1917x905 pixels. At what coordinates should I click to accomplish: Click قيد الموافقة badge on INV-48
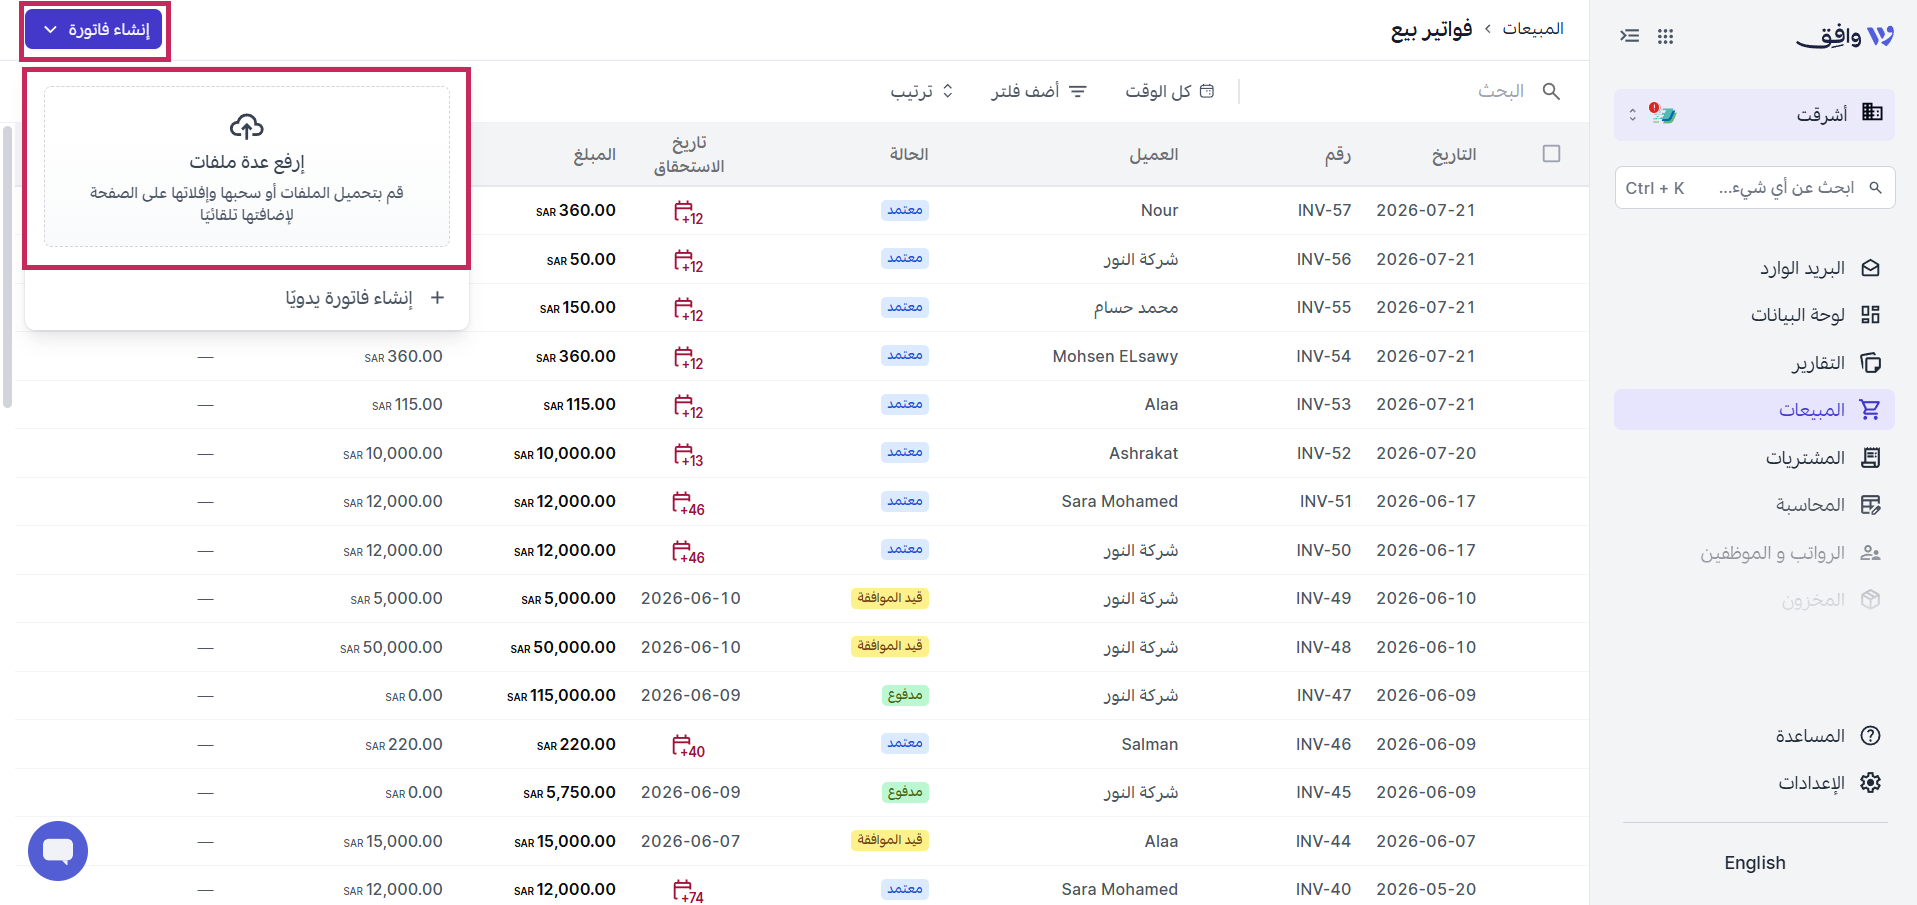point(890,646)
